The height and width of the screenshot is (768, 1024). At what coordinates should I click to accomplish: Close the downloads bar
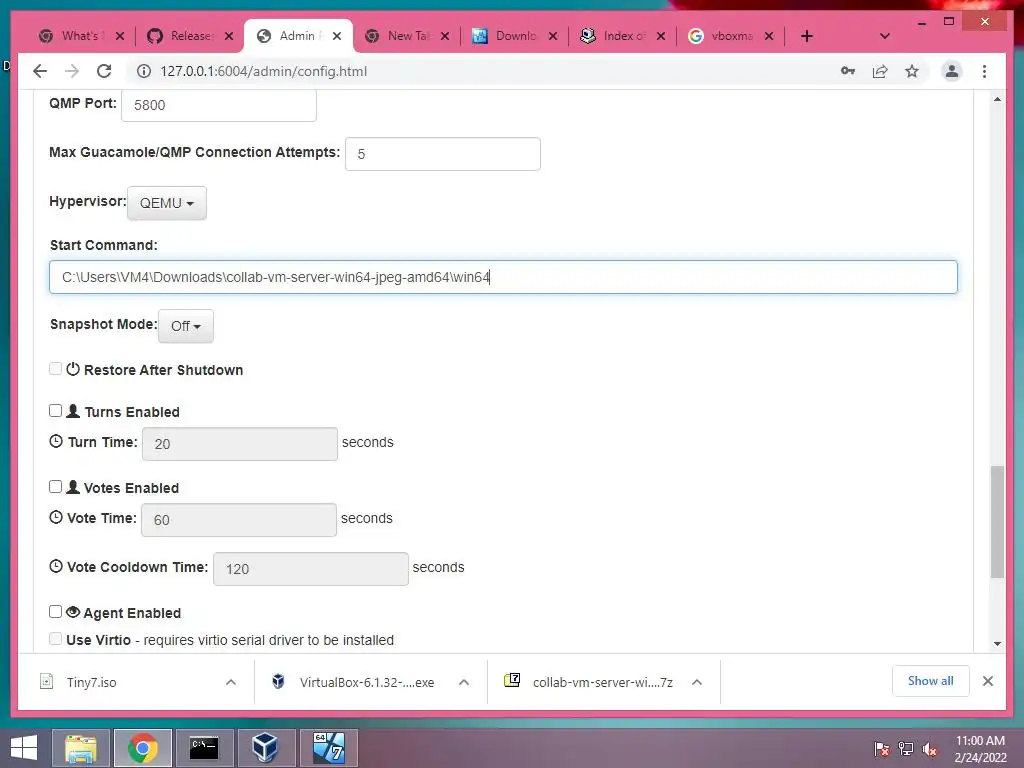coord(988,681)
